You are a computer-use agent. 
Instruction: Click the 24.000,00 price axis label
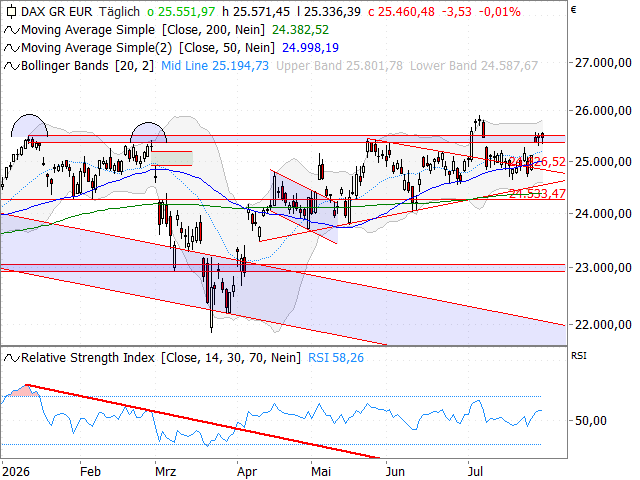click(603, 213)
